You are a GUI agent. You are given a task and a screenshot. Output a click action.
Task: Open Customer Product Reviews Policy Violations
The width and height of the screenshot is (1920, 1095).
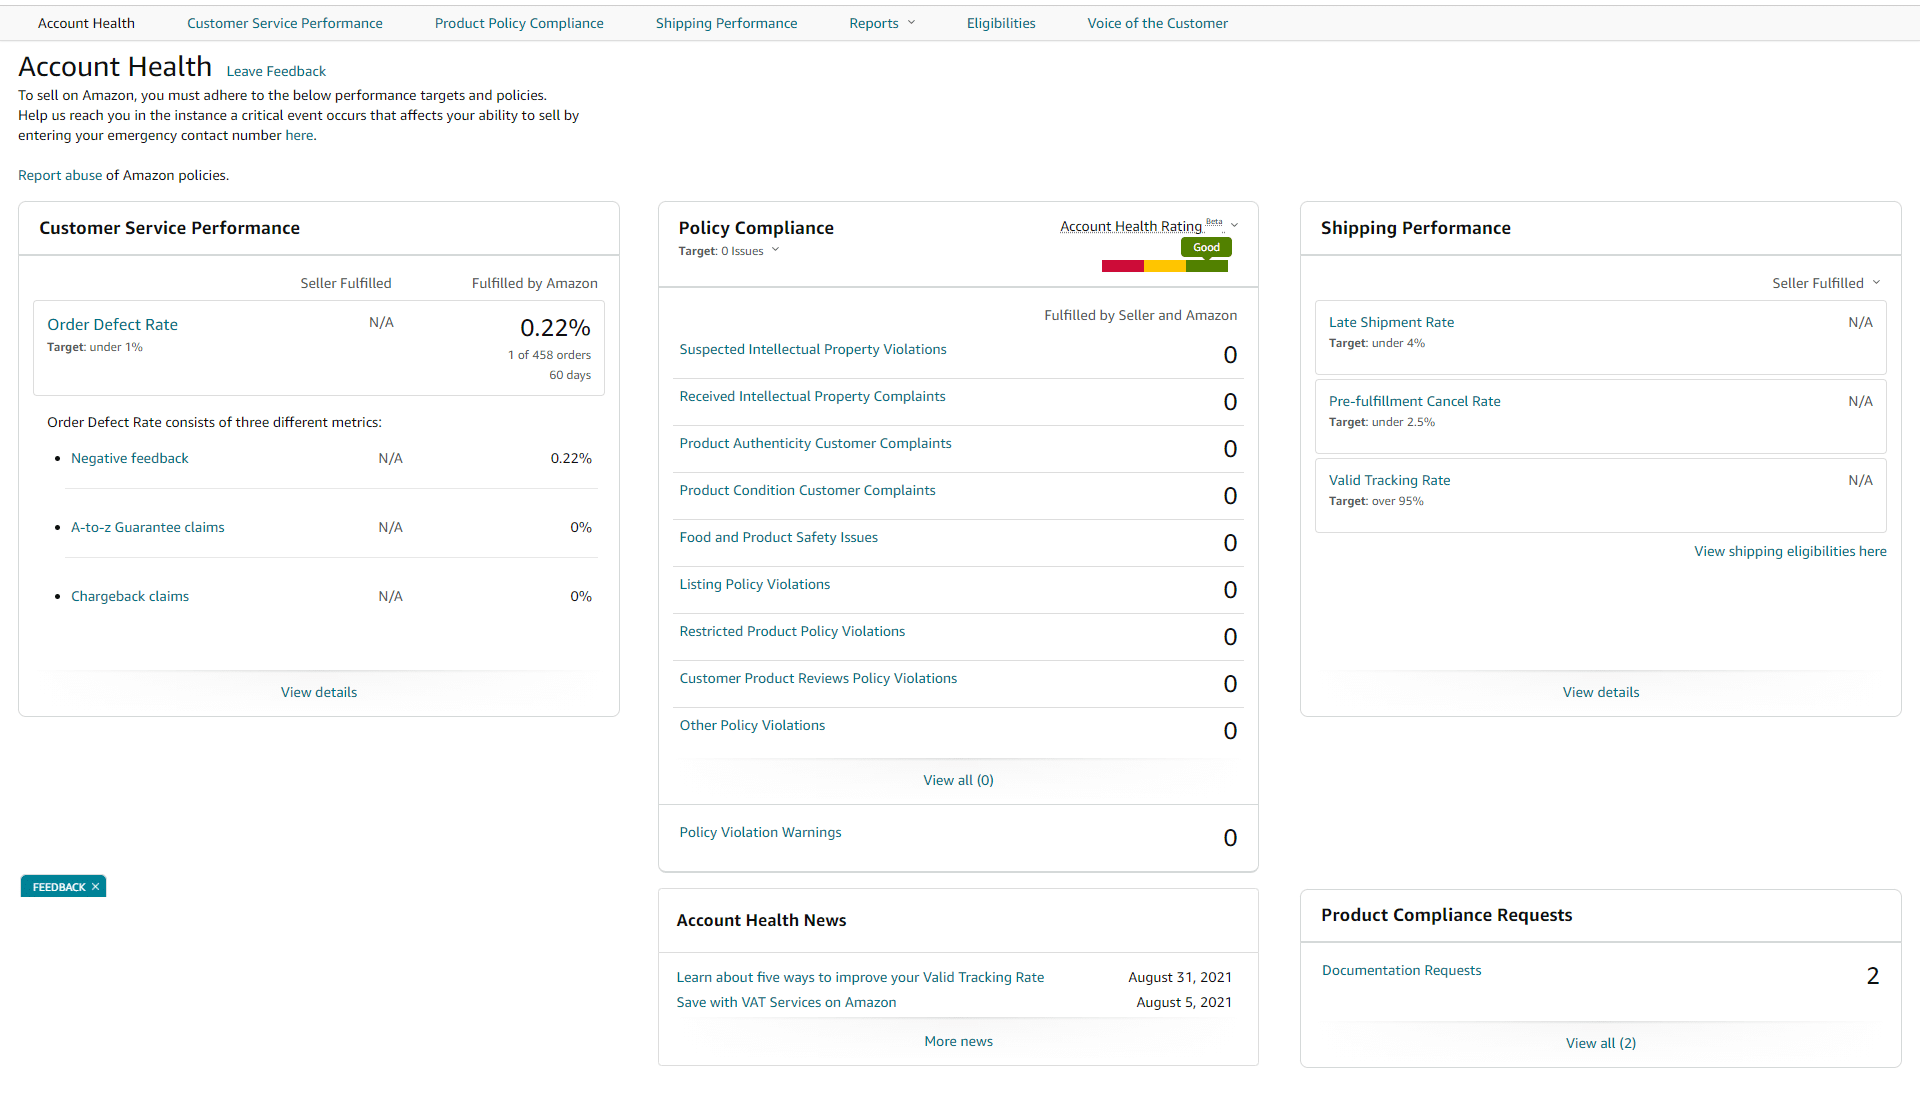(818, 678)
